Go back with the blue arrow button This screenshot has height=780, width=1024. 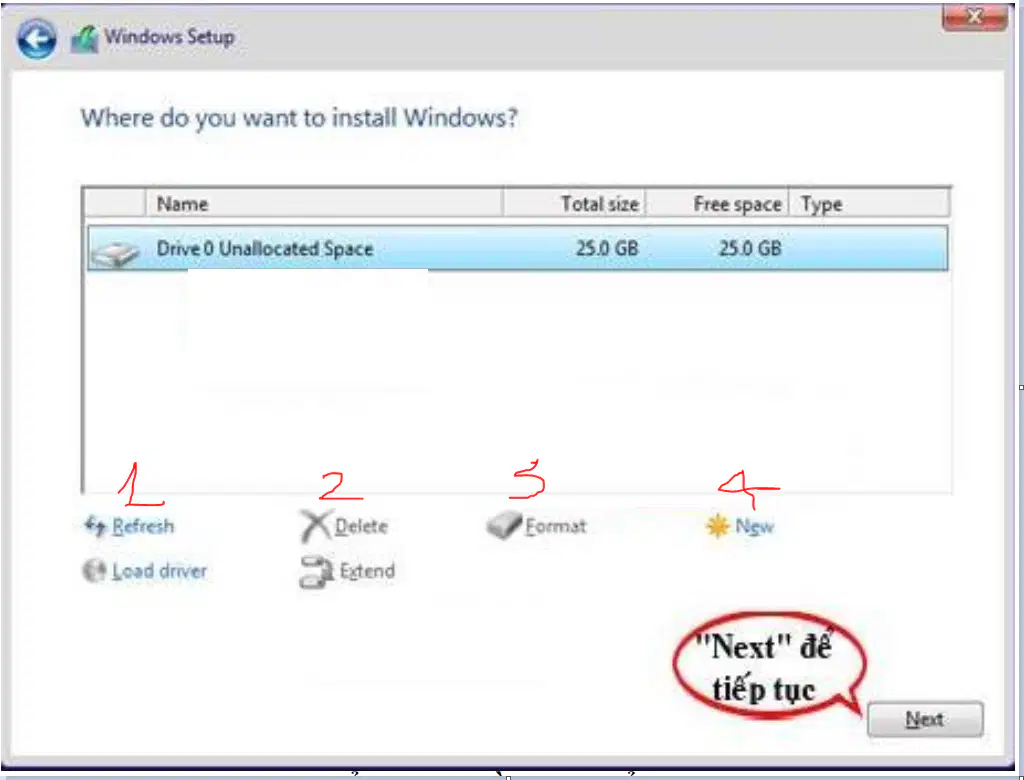[x=36, y=39]
